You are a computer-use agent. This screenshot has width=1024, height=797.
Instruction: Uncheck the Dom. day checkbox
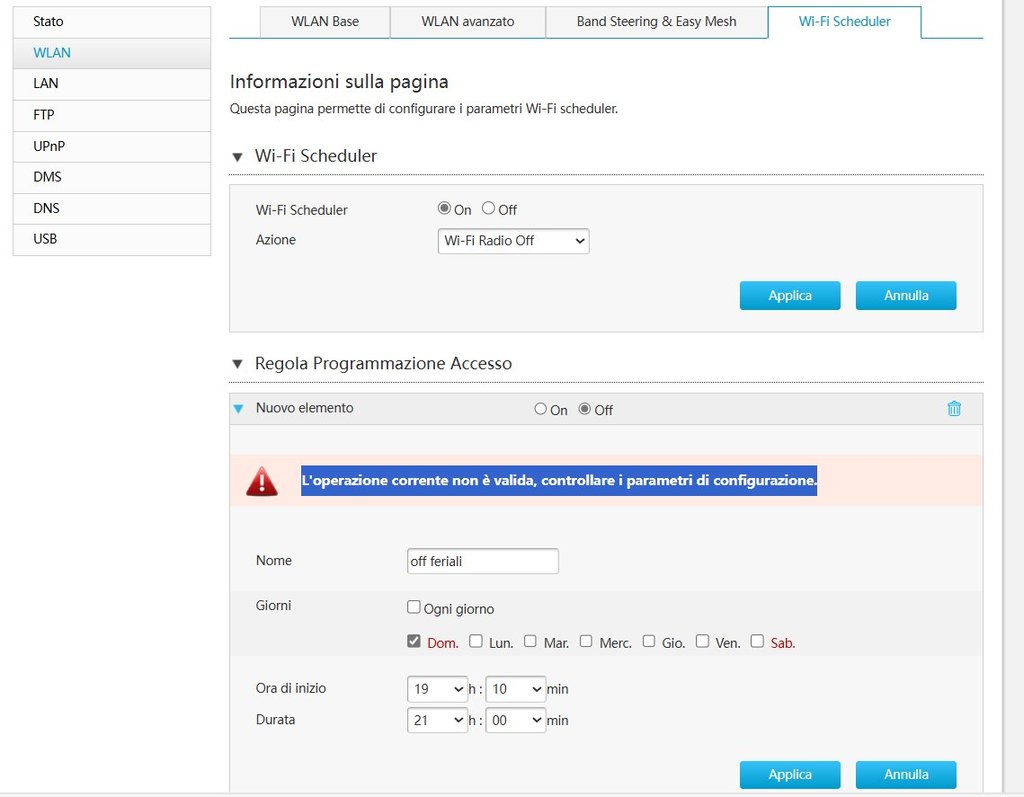pyautogui.click(x=414, y=641)
